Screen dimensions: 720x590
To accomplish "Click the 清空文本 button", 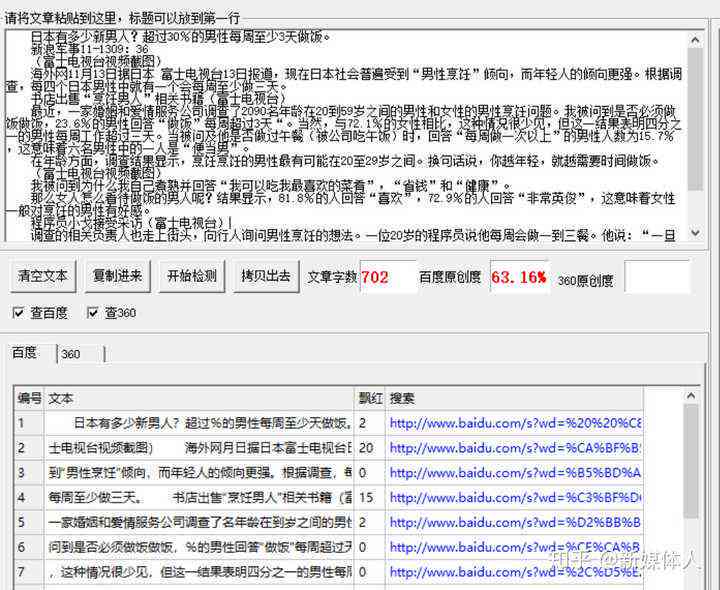I will [43, 276].
